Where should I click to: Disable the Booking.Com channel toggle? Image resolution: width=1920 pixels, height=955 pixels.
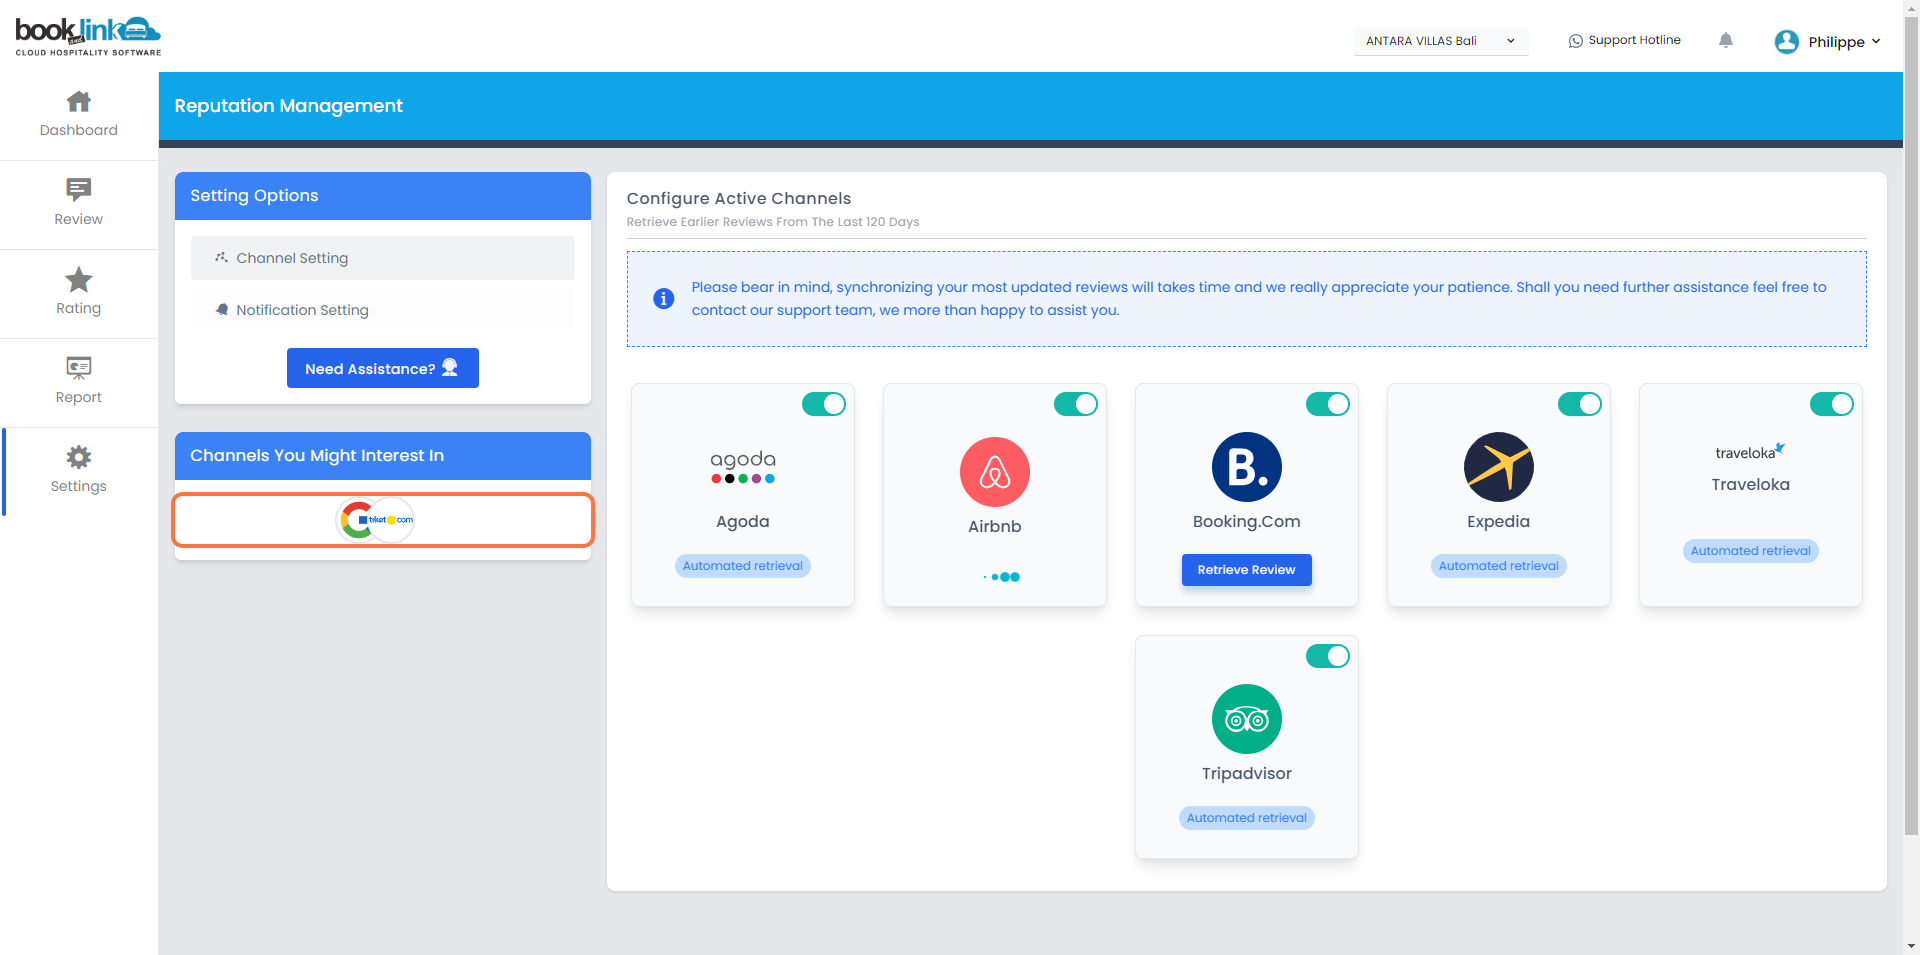pyautogui.click(x=1328, y=404)
